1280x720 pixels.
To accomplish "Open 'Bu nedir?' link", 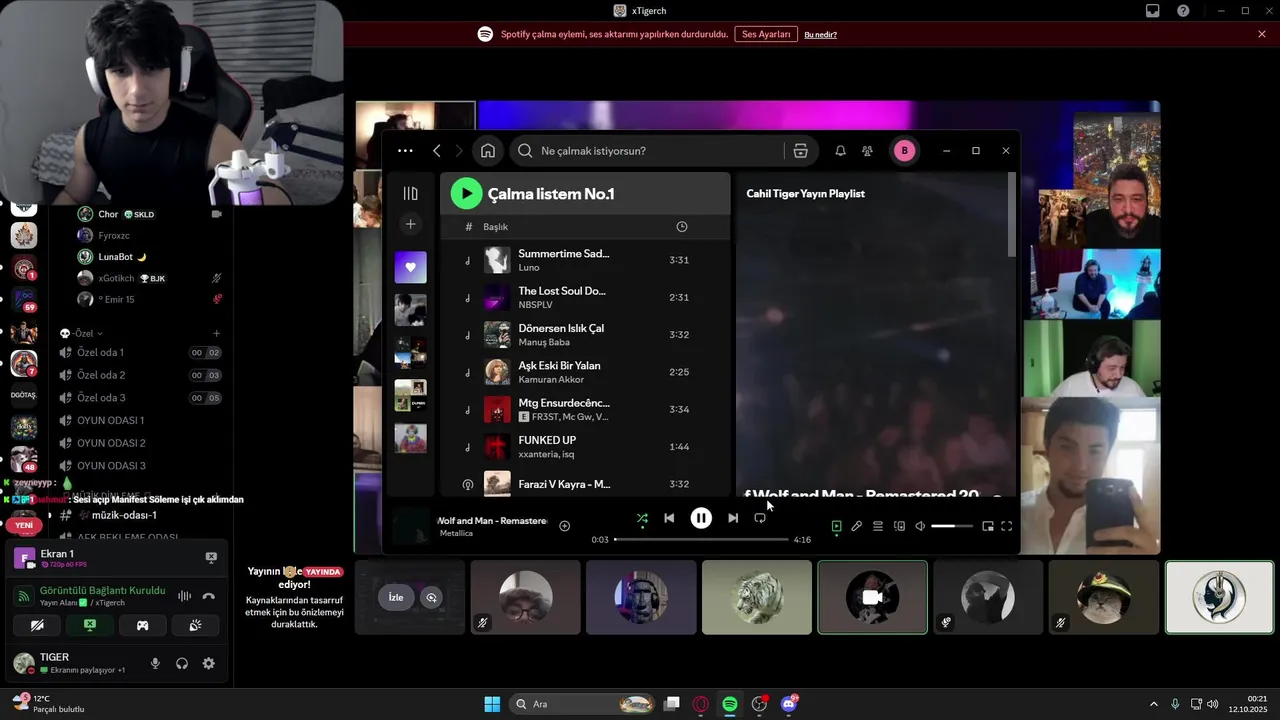I will [820, 34].
